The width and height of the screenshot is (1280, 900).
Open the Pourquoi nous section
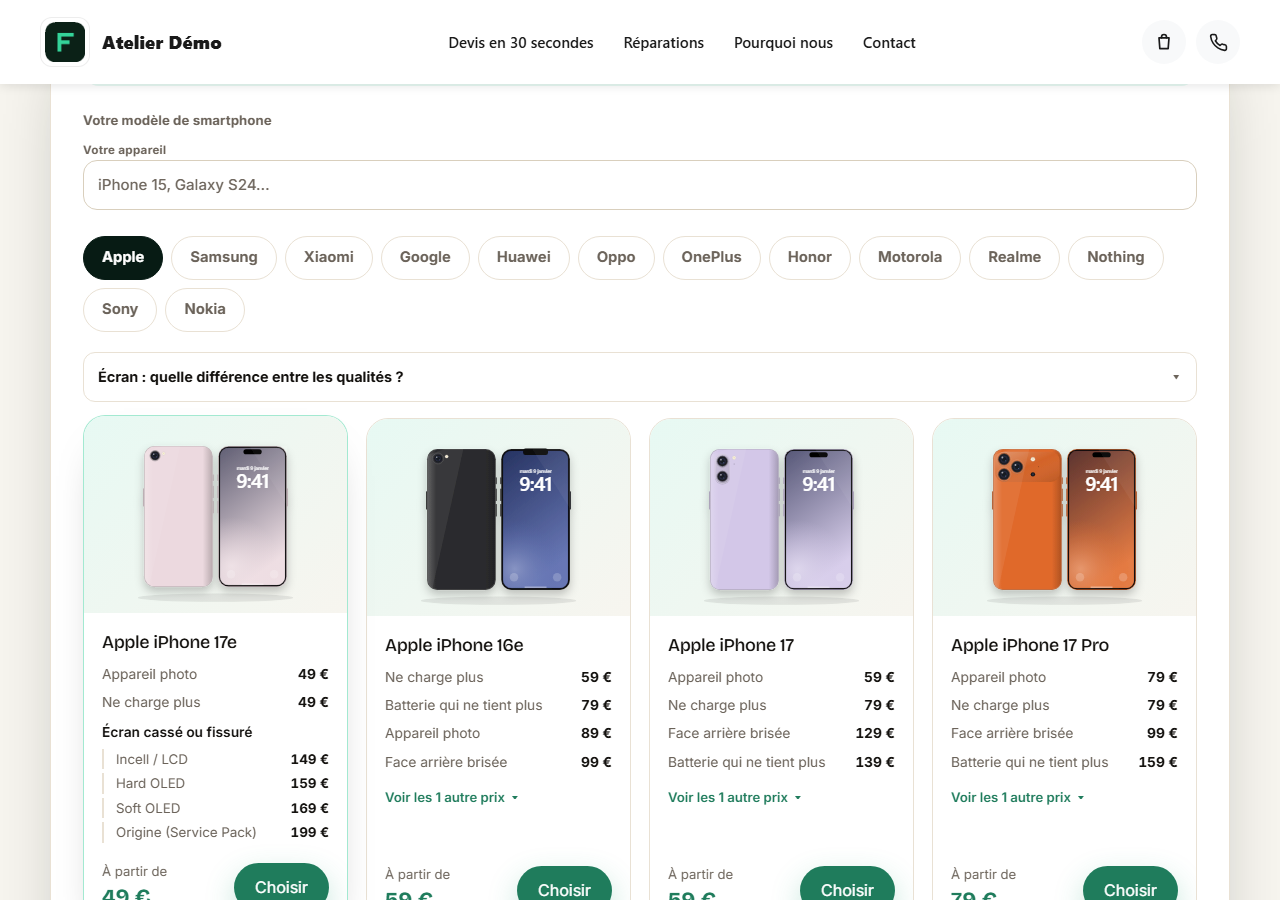[x=783, y=43]
